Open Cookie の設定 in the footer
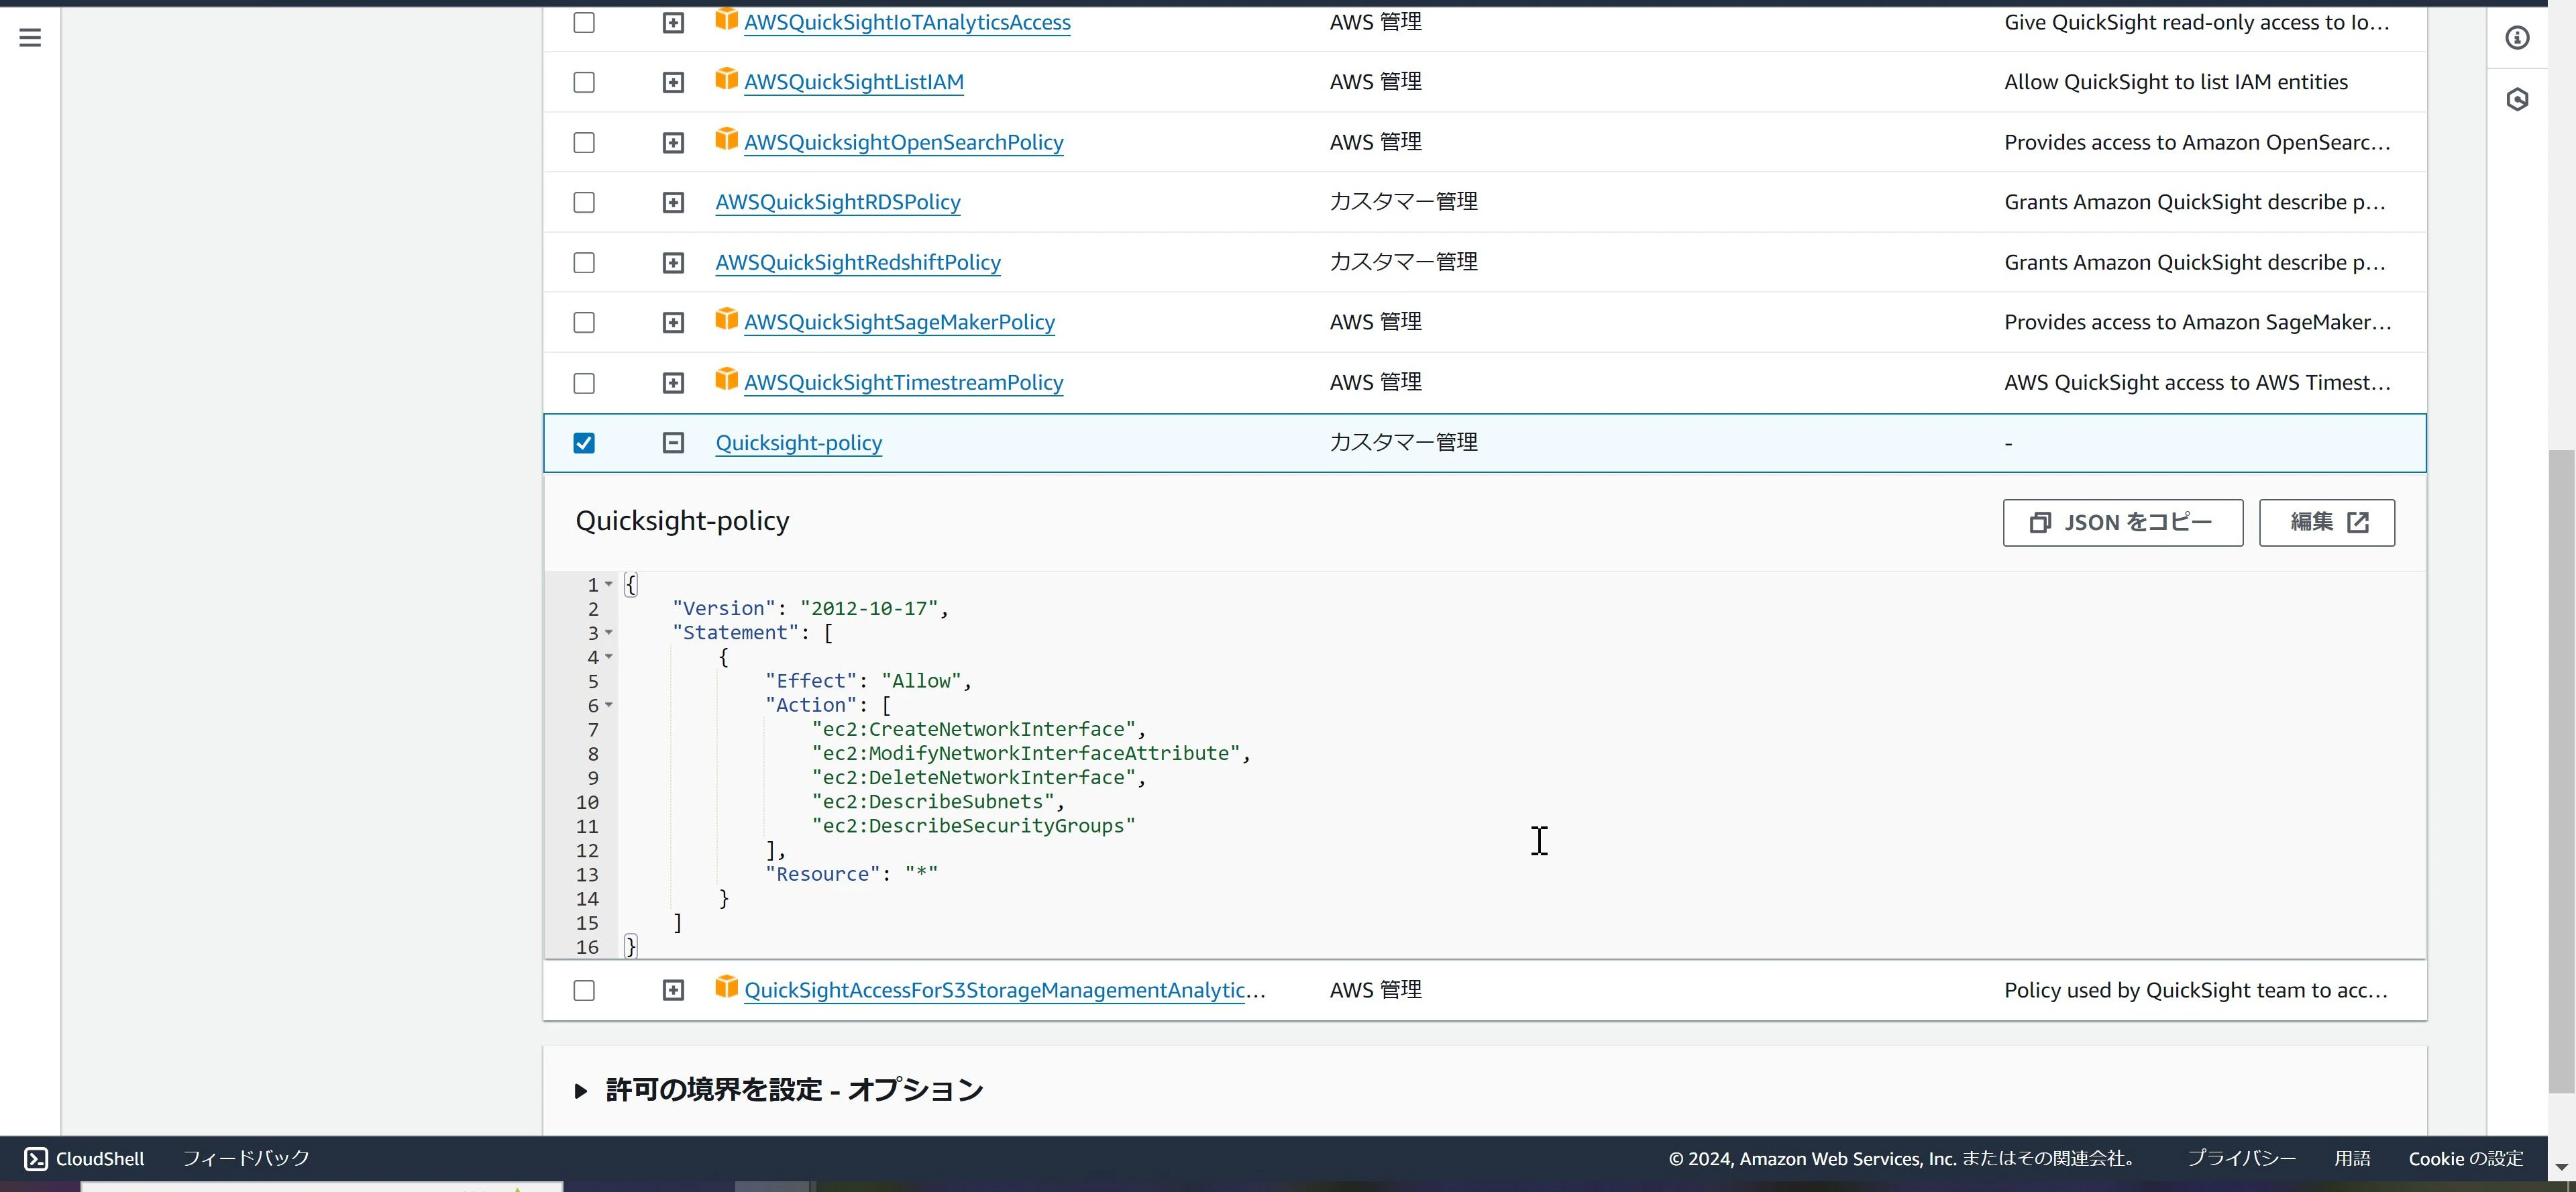This screenshot has height=1192, width=2576. tap(2465, 1158)
